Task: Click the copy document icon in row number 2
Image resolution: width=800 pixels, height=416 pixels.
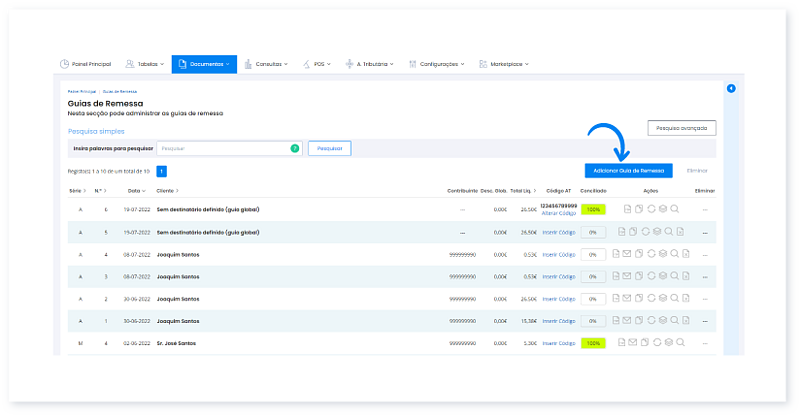Action: tap(639, 298)
